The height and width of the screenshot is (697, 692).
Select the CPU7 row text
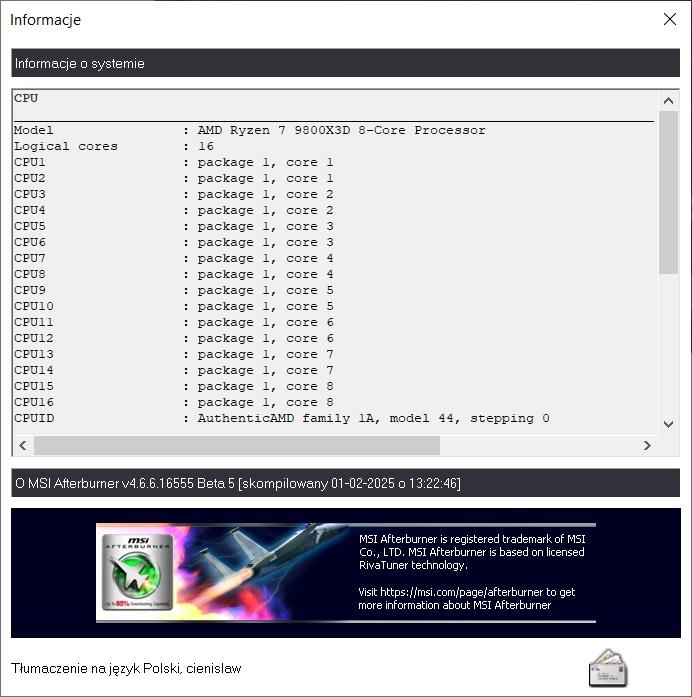[x=173, y=258]
